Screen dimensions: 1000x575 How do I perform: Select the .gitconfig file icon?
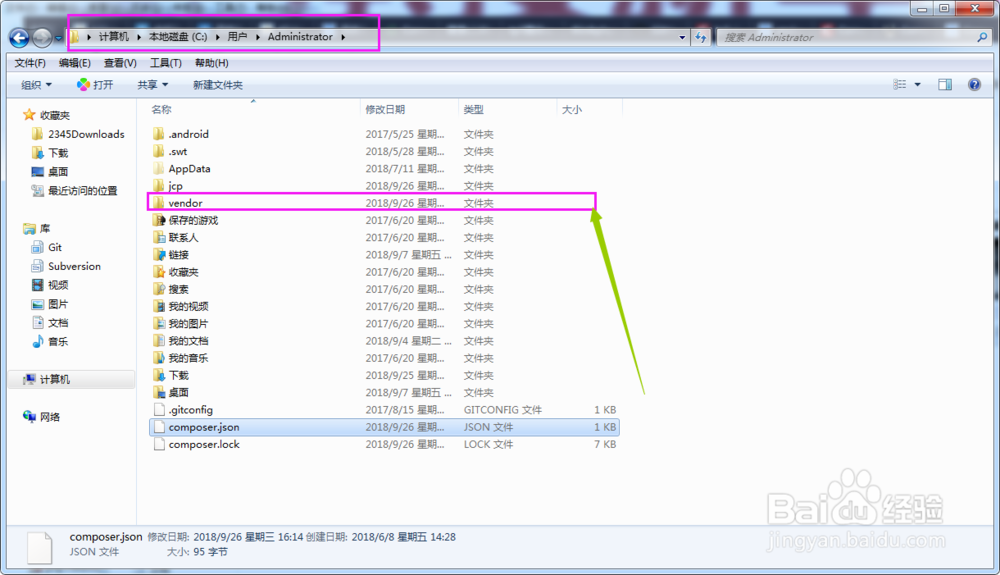point(159,409)
